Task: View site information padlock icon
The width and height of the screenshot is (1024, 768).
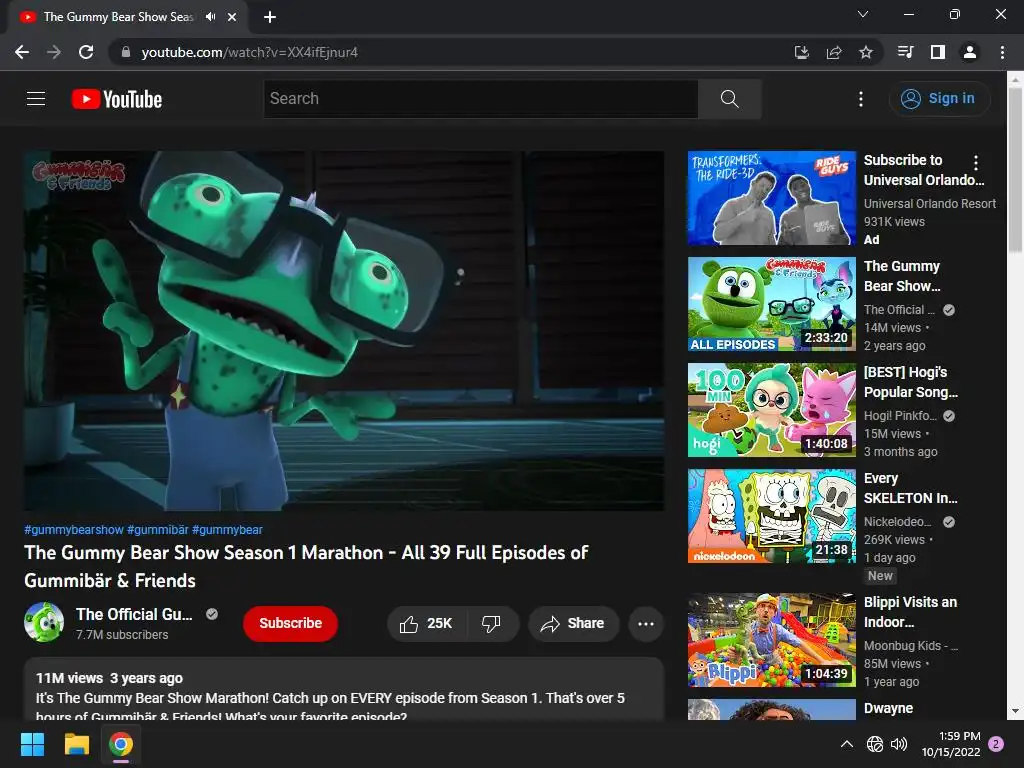Action: pos(125,52)
